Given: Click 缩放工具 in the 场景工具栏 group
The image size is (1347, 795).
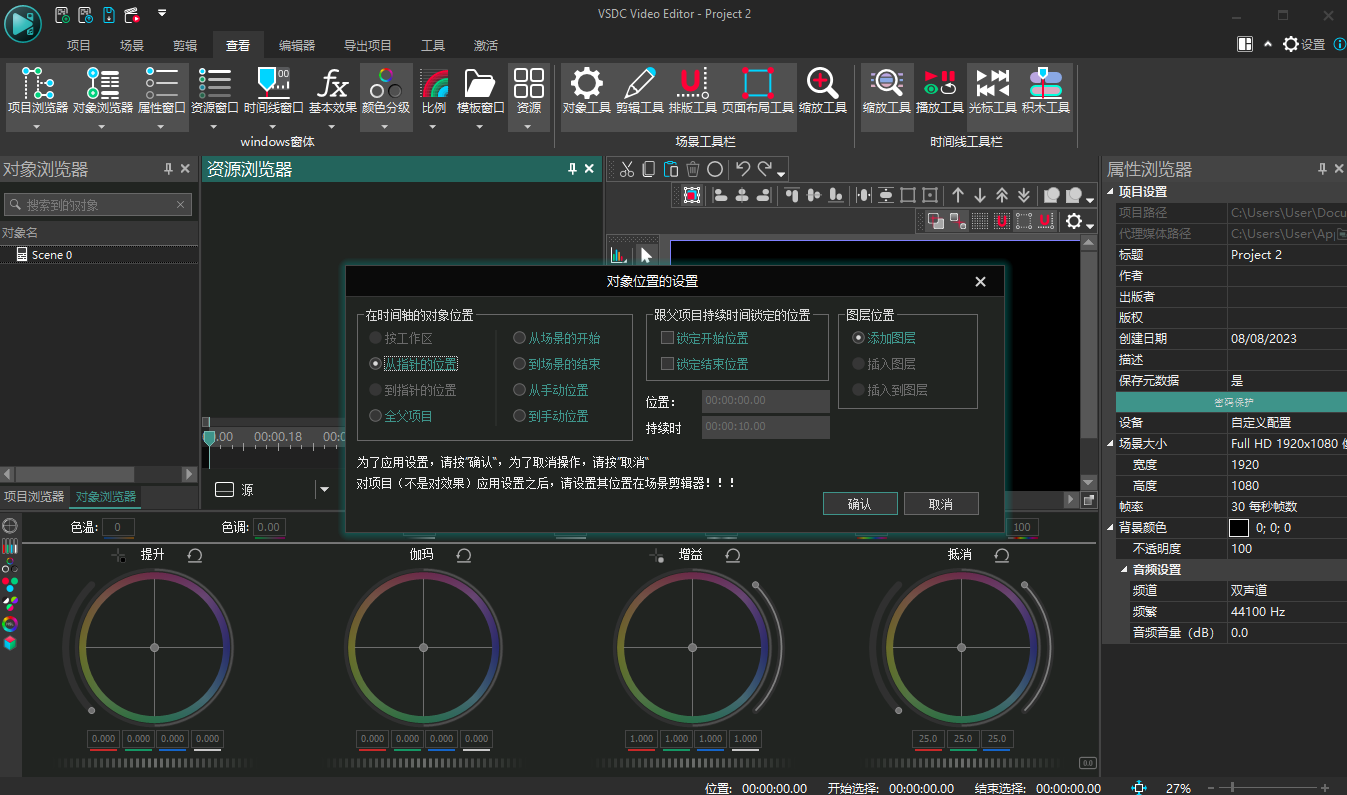Looking at the screenshot, I should 822,91.
